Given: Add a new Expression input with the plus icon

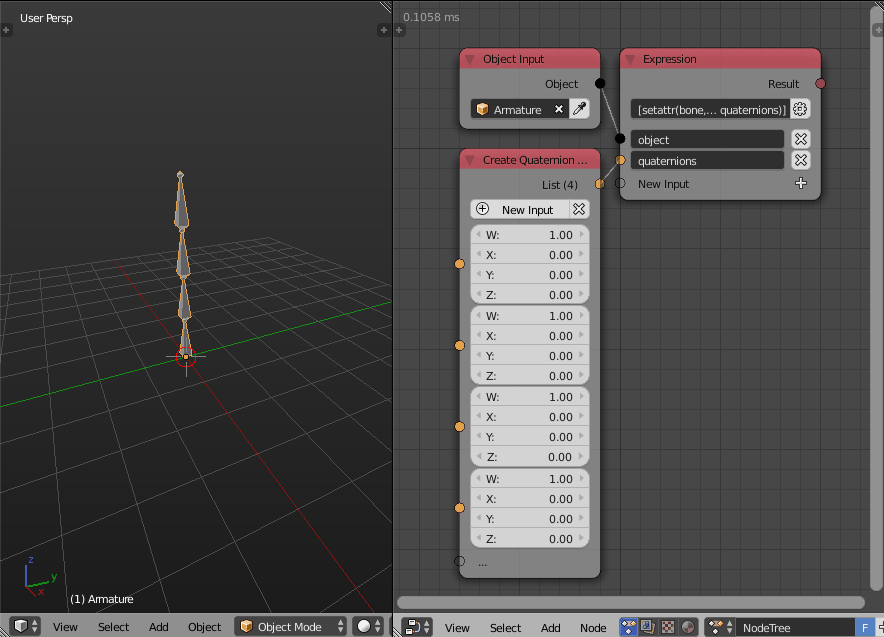Looking at the screenshot, I should pyautogui.click(x=801, y=183).
